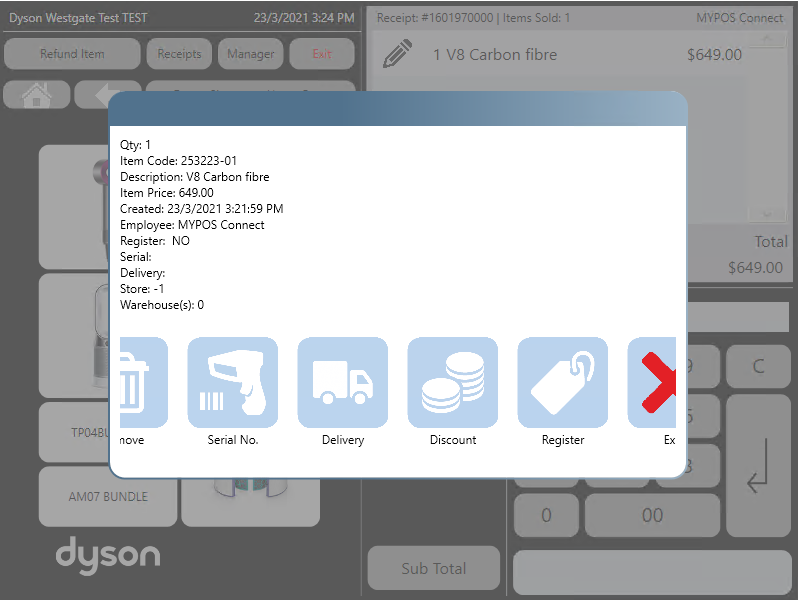Click the Receipt #1601970000 header text
798x600 pixels.
[x=435, y=18]
